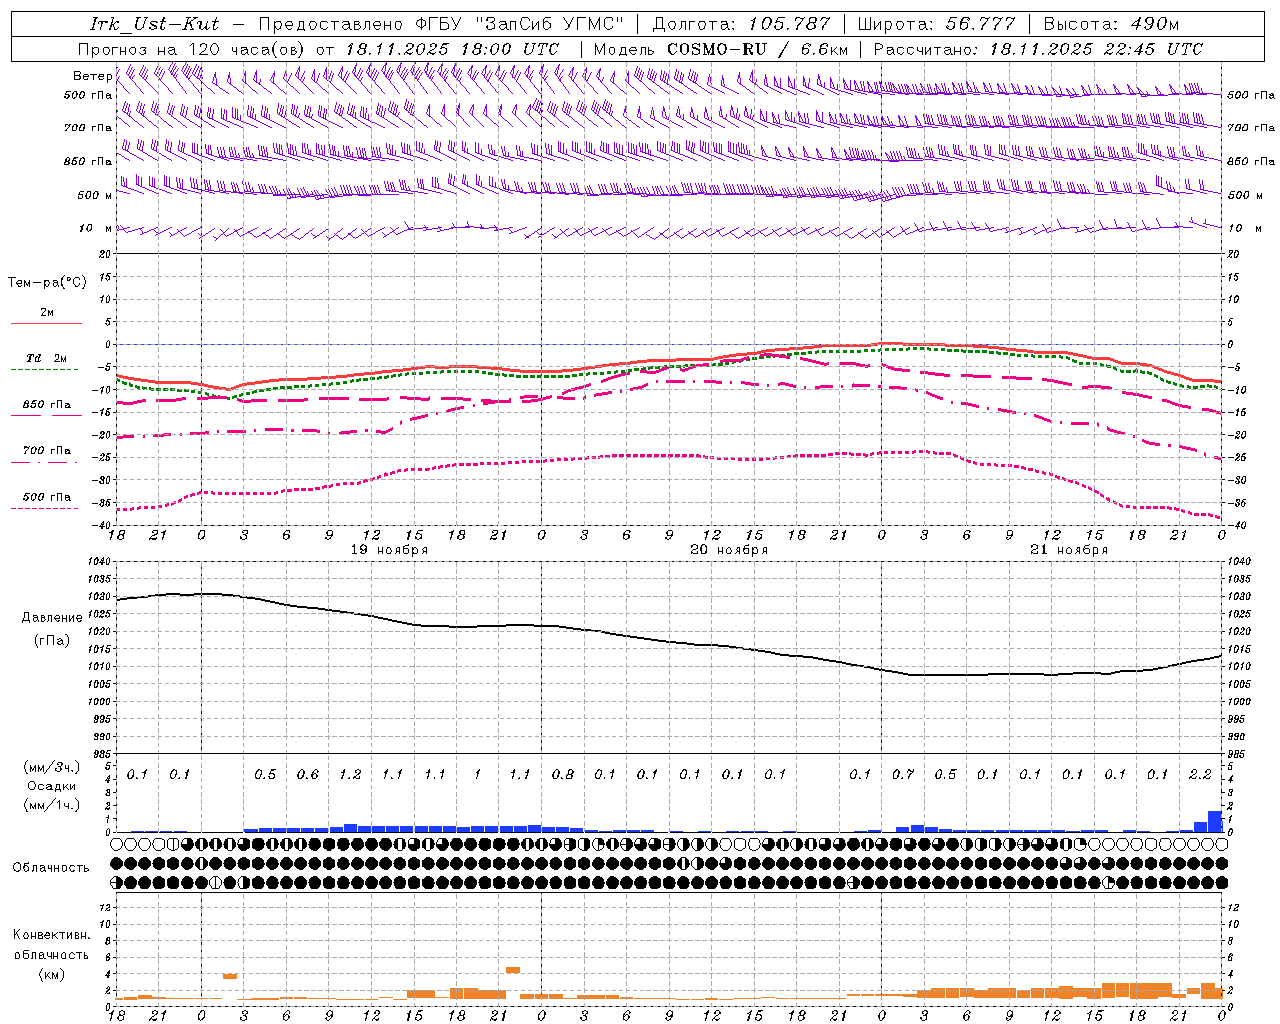Viewport: 1280px width, 1024px height.
Task: Select forecast start 18.11.2025 18:00 UTC
Action: (x=452, y=49)
